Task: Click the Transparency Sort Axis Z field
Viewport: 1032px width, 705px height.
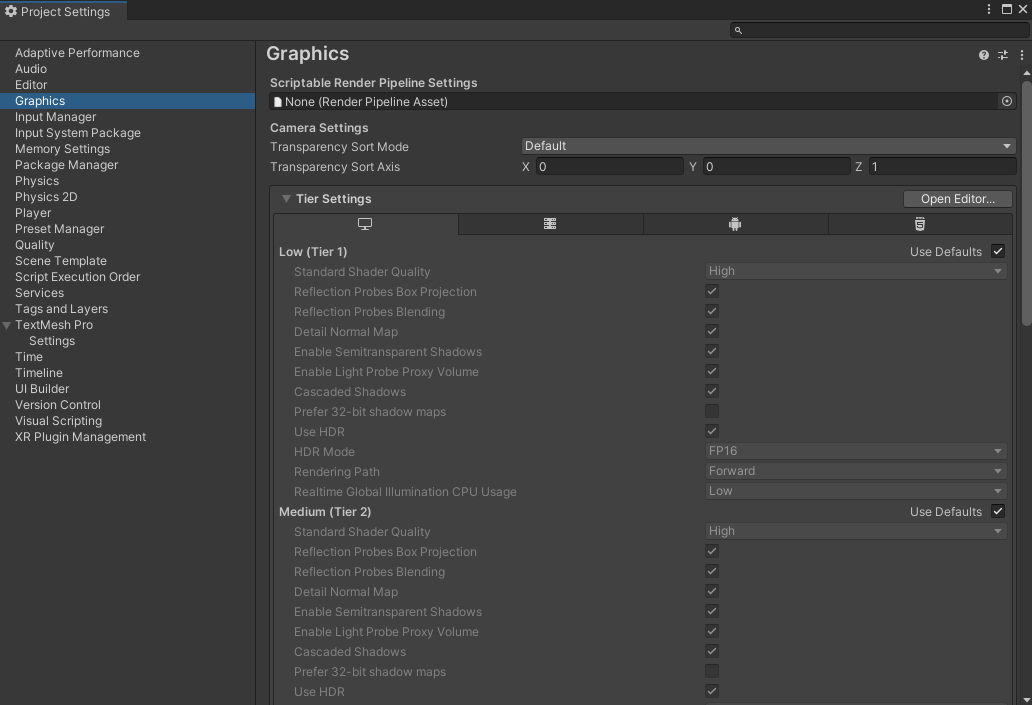Action: pos(942,167)
